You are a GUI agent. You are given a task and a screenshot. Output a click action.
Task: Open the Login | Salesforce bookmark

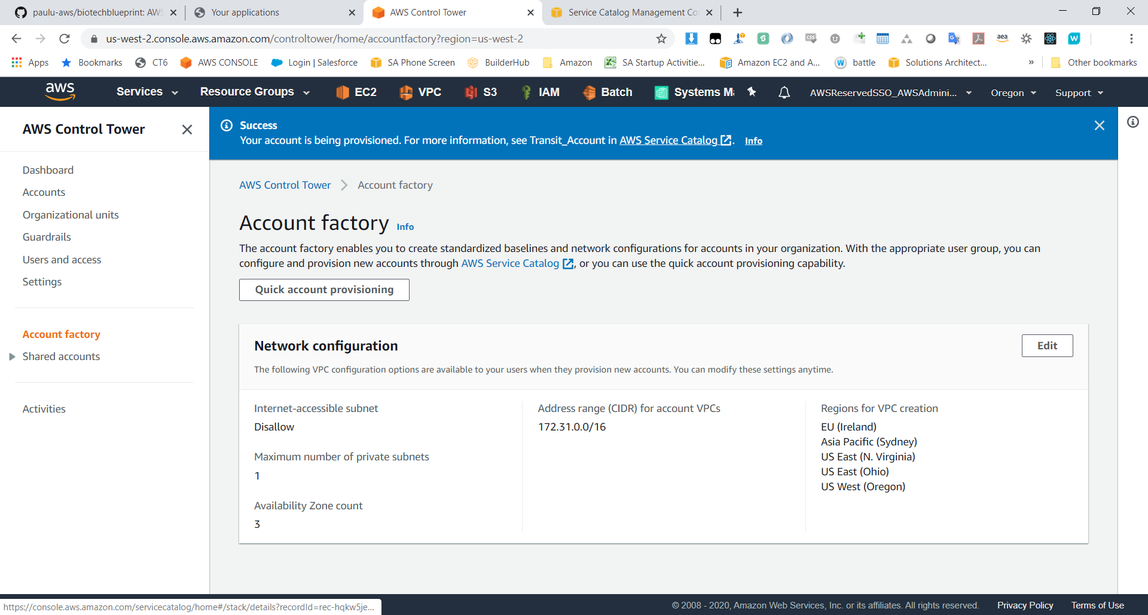tap(314, 62)
